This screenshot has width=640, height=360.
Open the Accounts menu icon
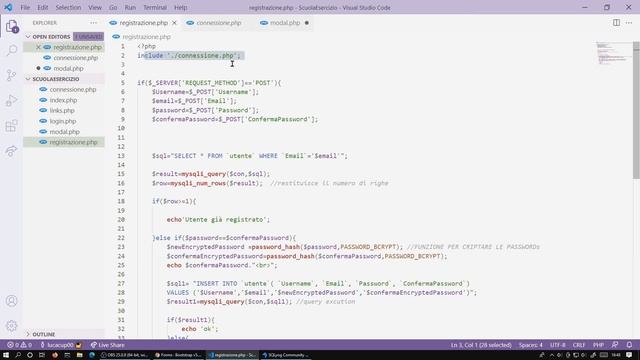12,301
